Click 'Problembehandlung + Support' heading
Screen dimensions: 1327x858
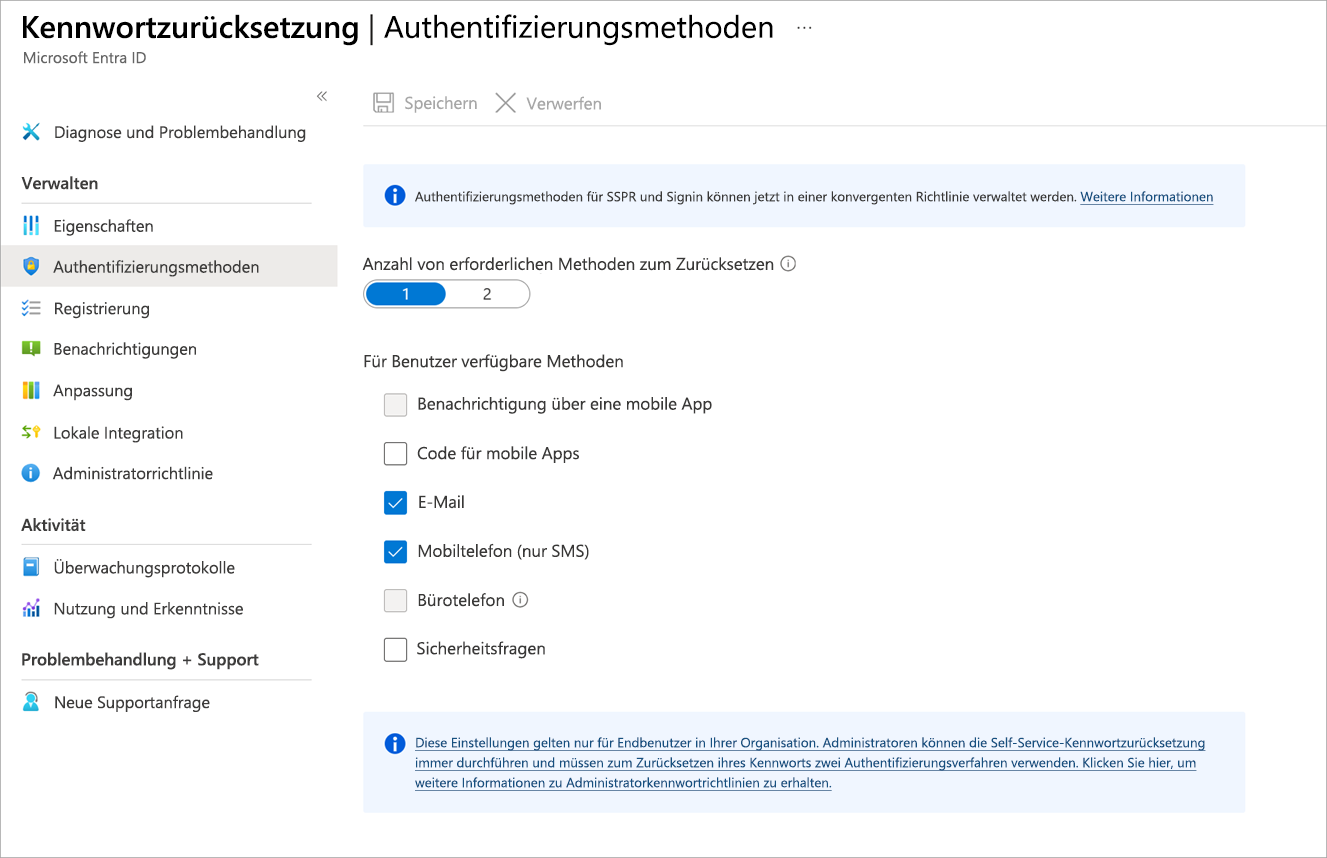(140, 660)
